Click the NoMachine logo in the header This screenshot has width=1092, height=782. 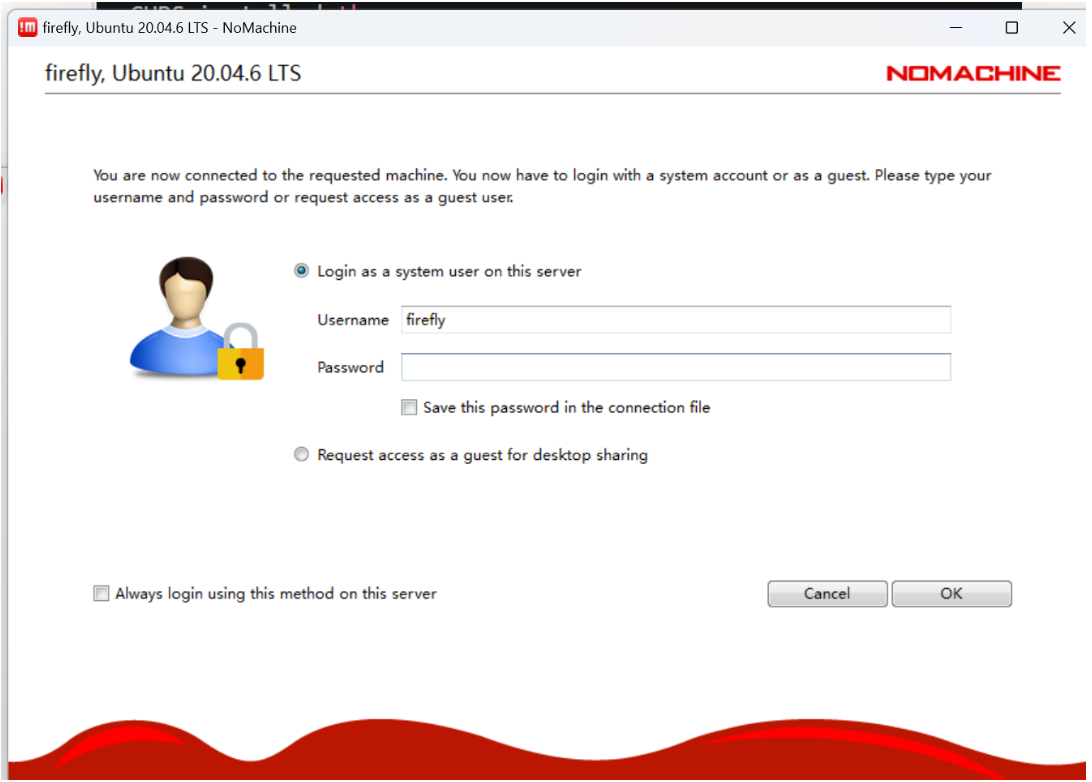tap(972, 73)
